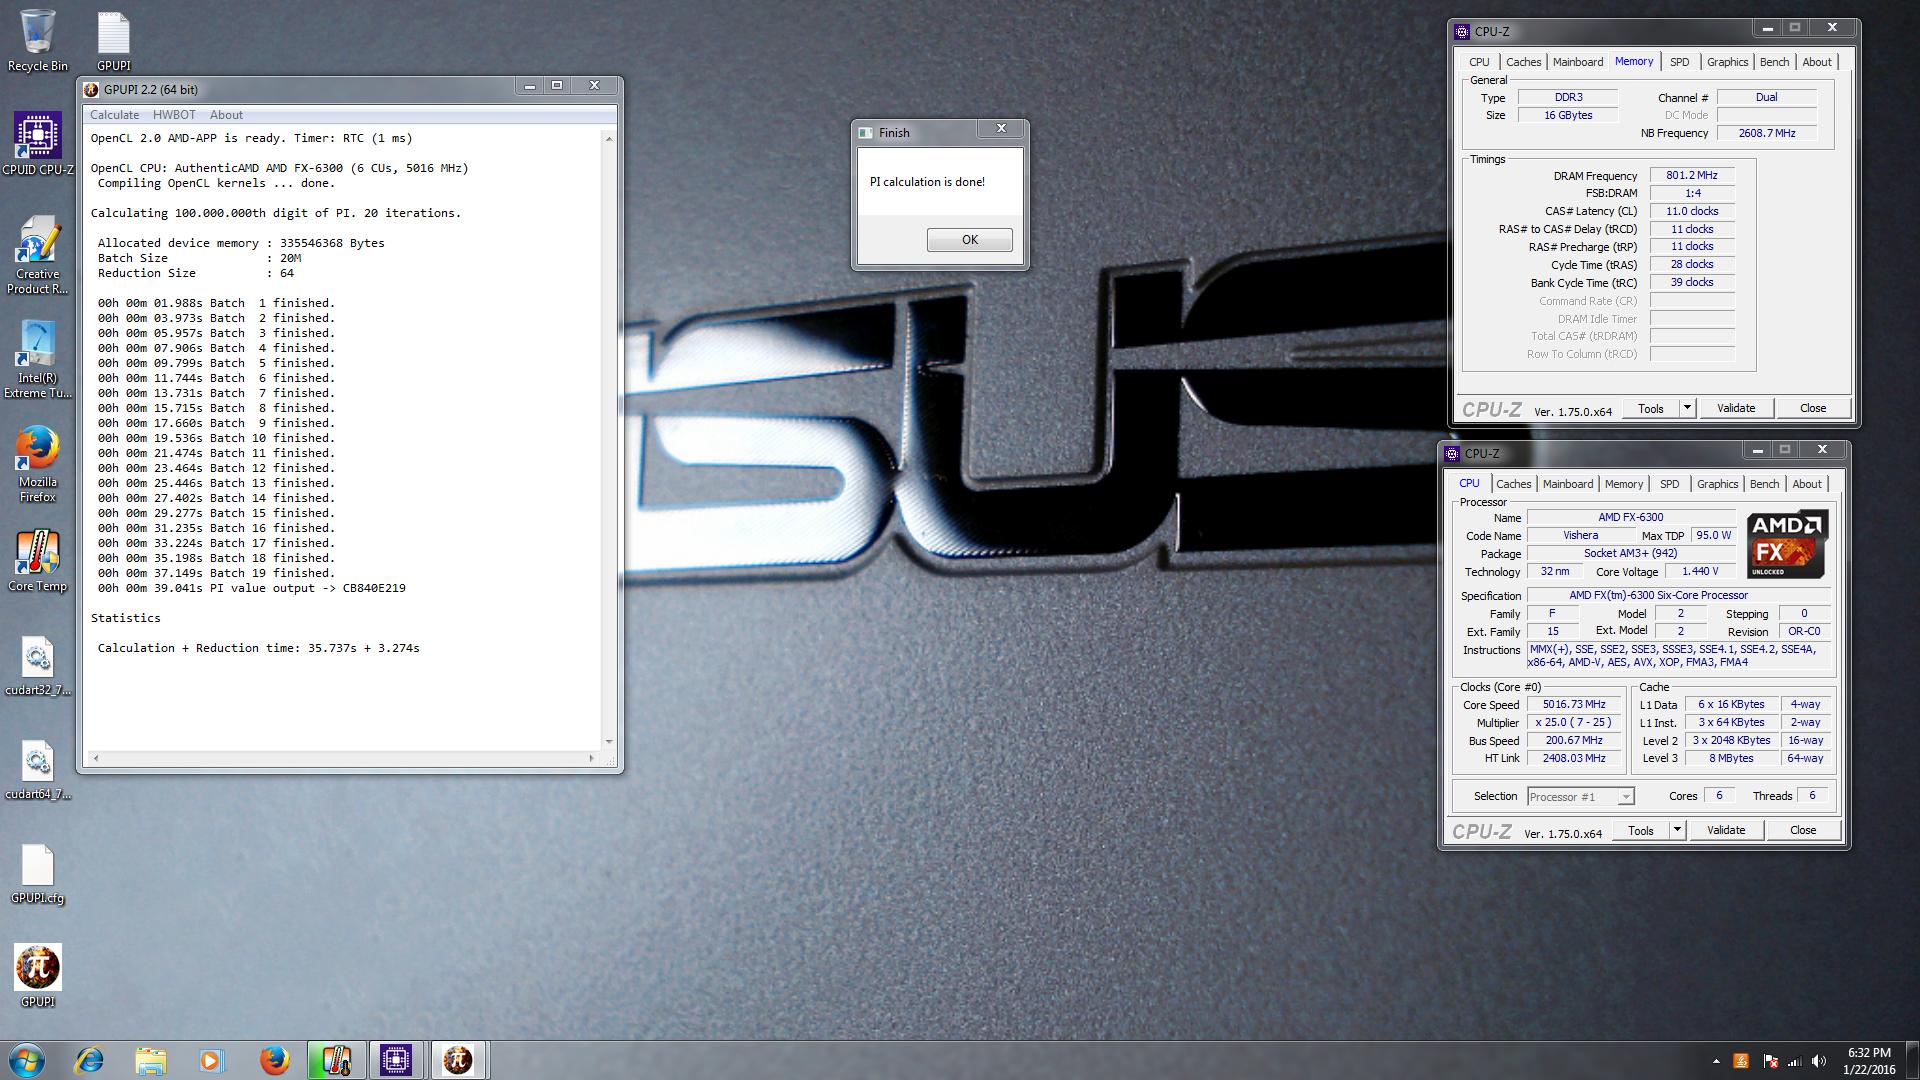Image resolution: width=1920 pixels, height=1080 pixels.
Task: Select the cudart32 DLL file icon
Action: point(38,665)
